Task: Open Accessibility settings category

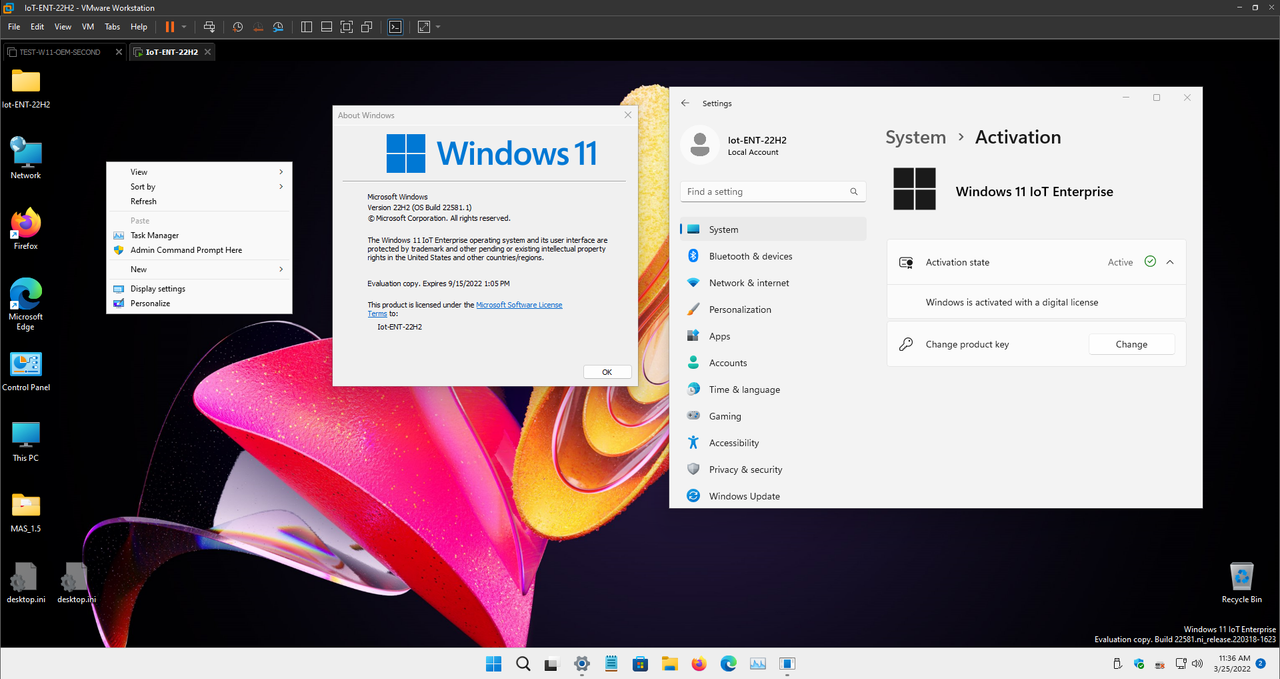Action: [x=773, y=443]
